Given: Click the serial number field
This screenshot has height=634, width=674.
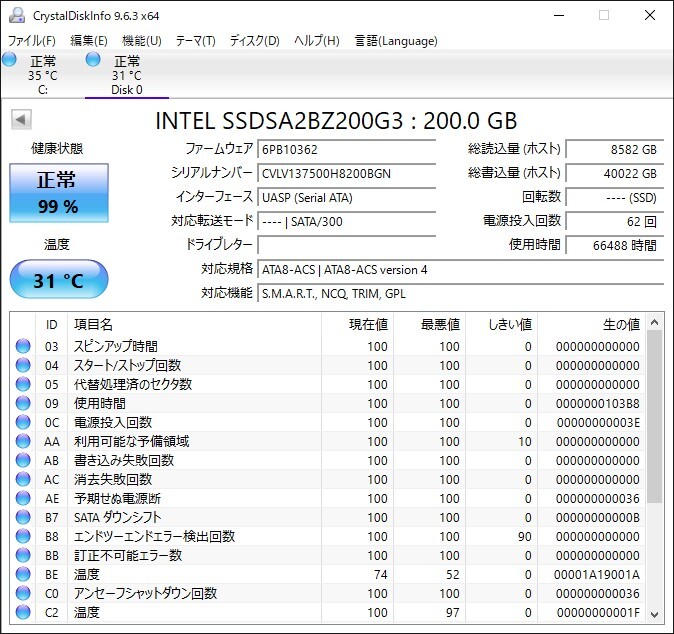Looking at the screenshot, I should click(346, 173).
